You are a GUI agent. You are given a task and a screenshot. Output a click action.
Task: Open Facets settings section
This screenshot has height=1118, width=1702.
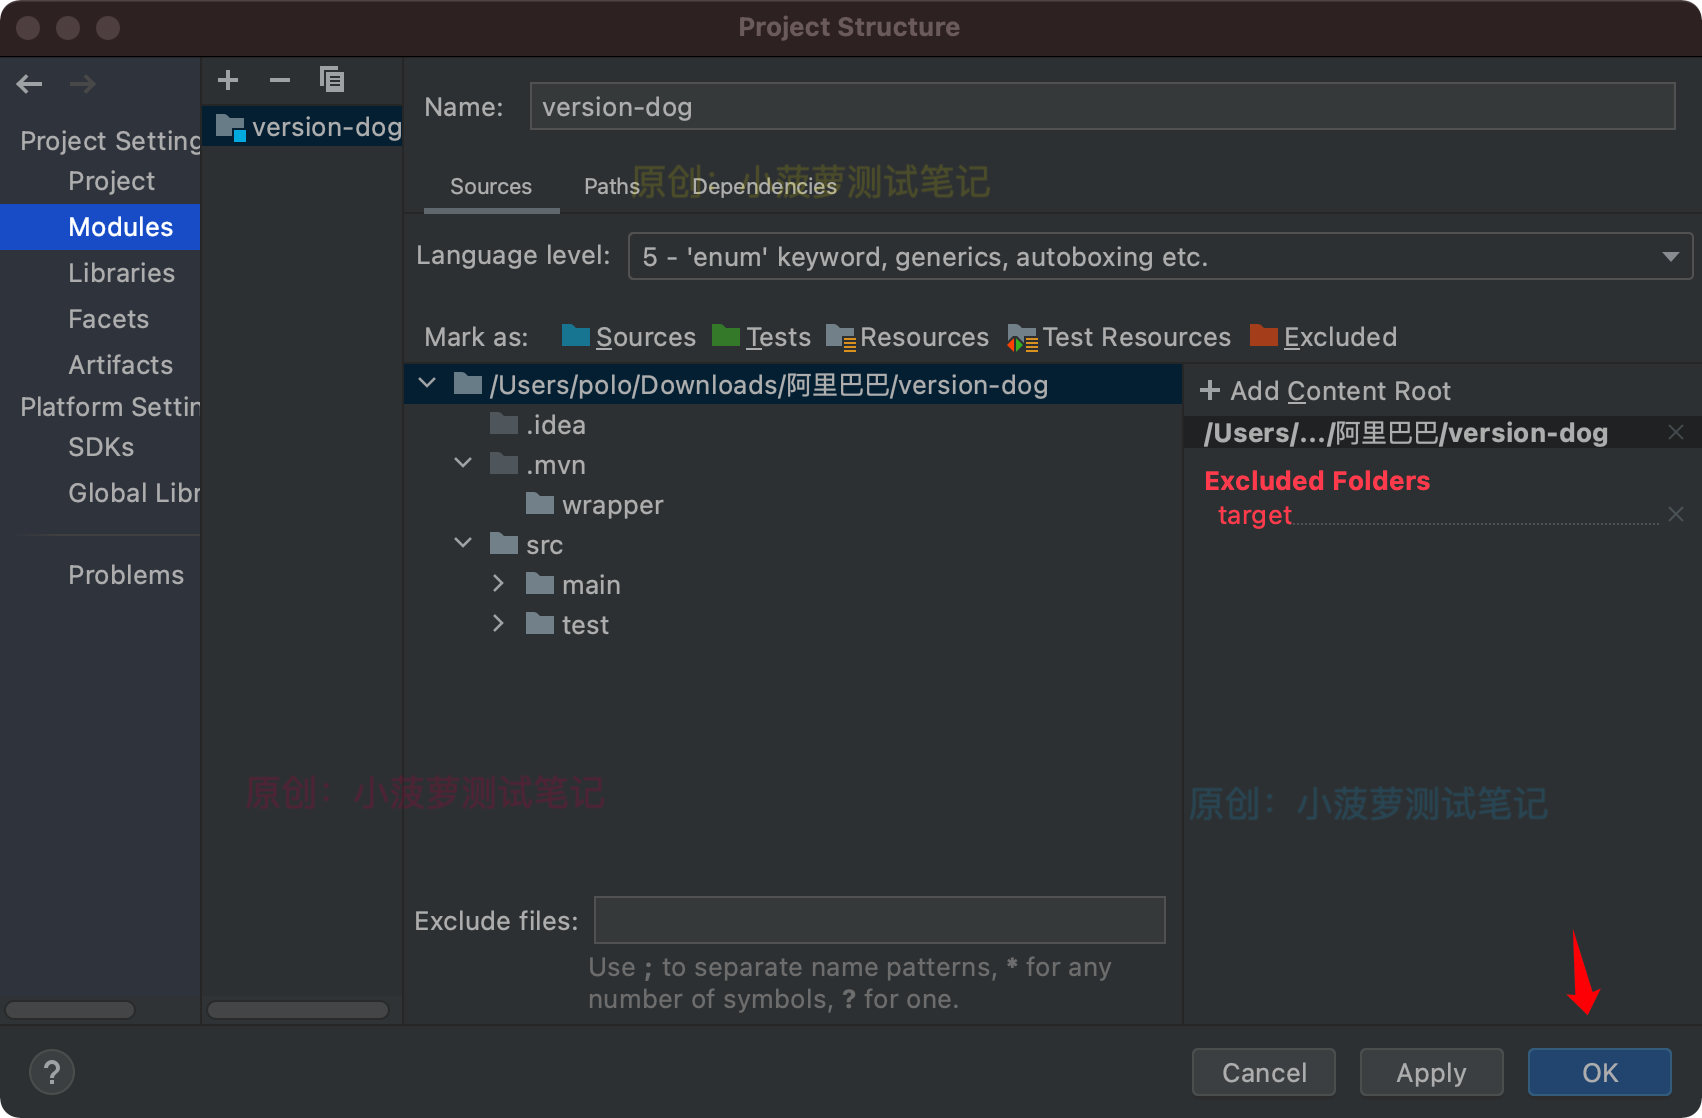(x=108, y=319)
